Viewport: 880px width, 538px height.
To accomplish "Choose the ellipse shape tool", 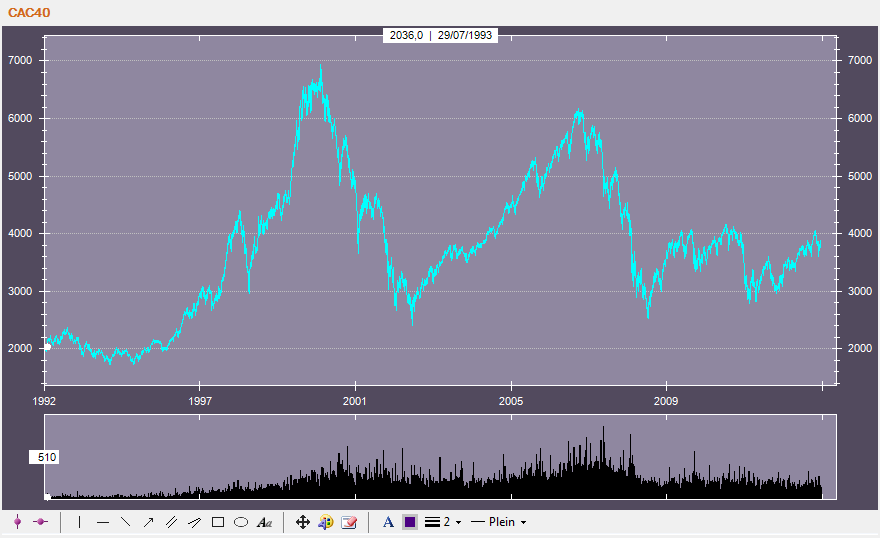I will click(241, 522).
